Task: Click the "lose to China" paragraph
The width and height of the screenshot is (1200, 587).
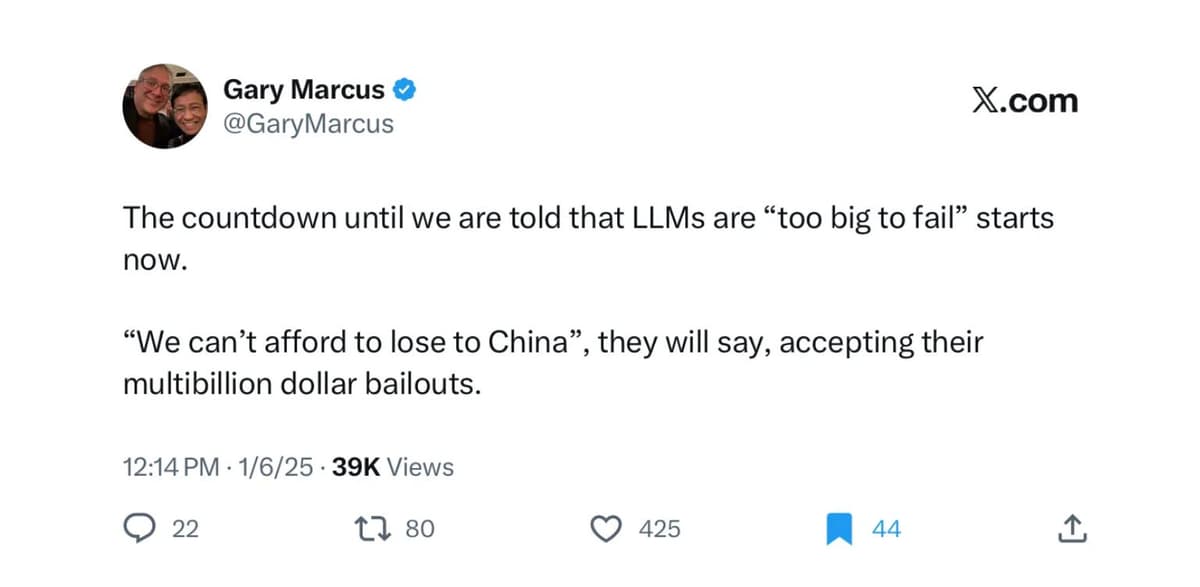Action: (x=553, y=363)
